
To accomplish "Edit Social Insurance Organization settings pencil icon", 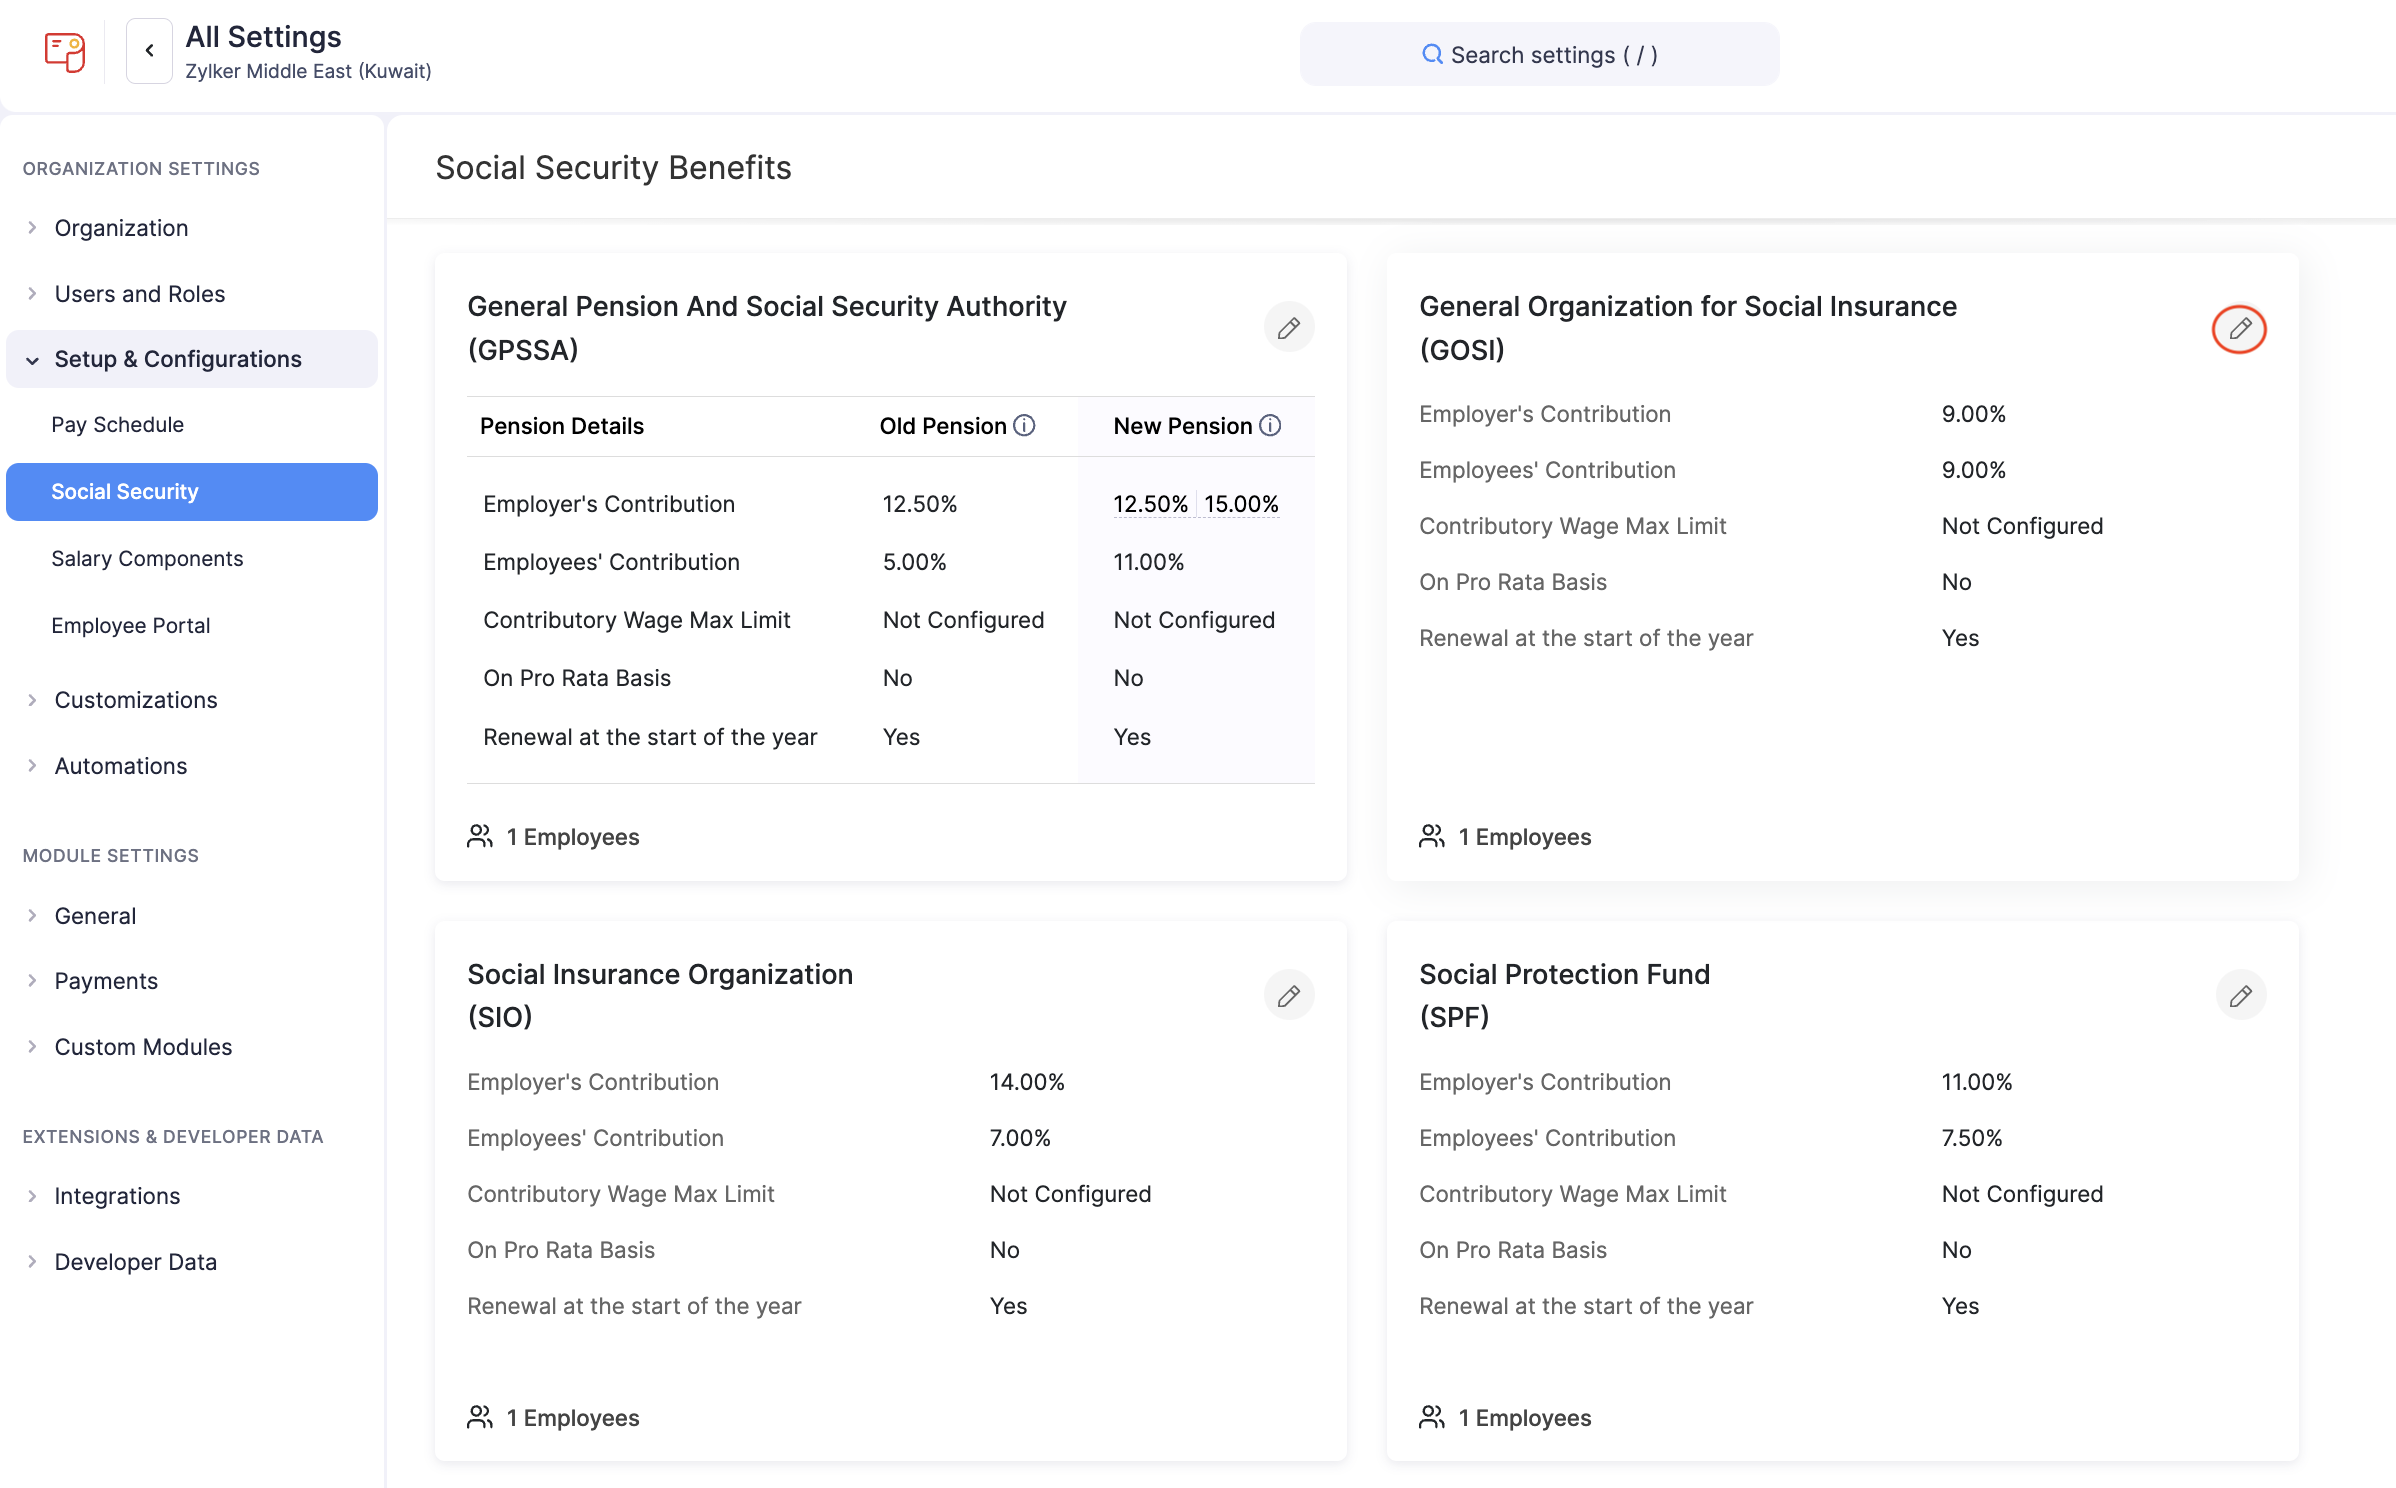I will tap(1289, 995).
